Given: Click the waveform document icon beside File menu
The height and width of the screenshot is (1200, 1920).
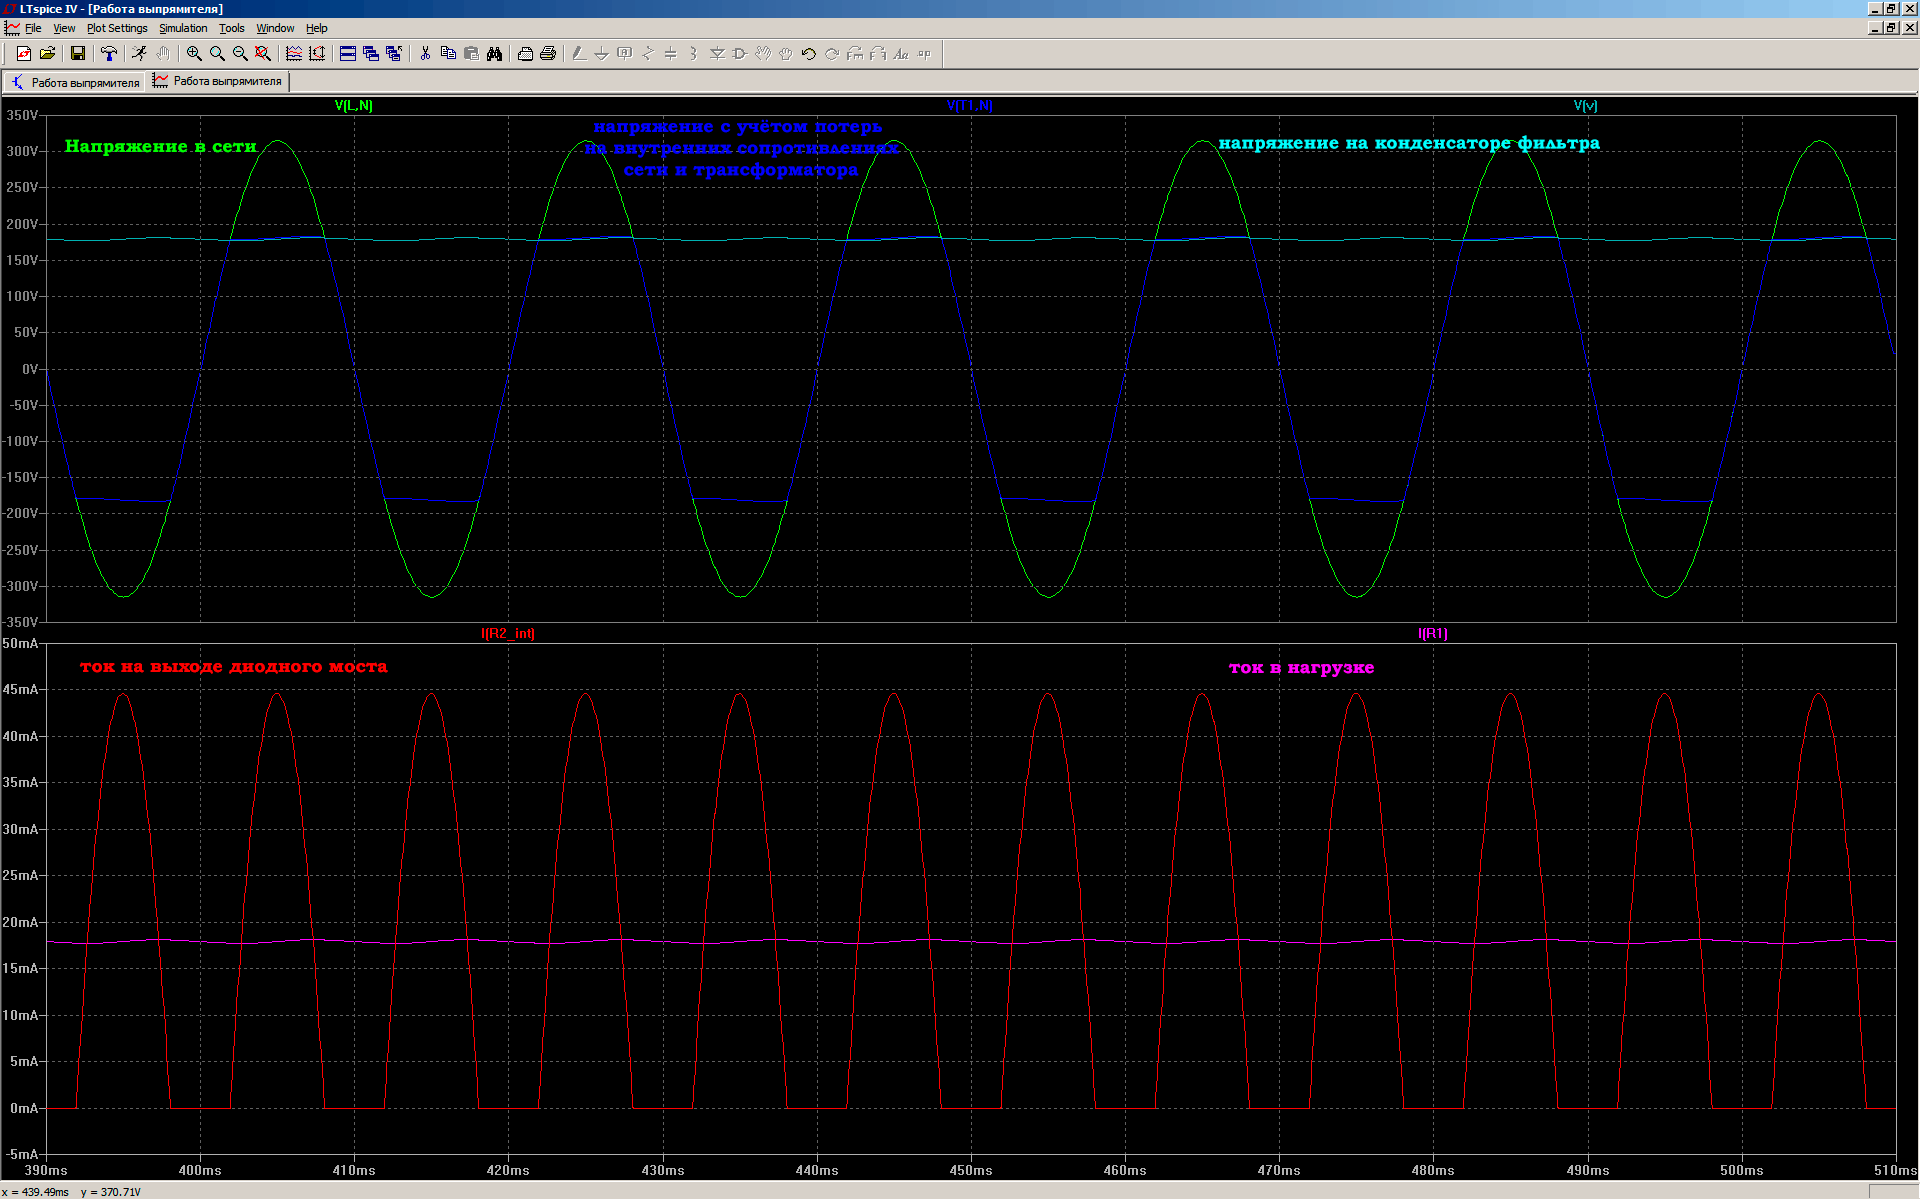Looking at the screenshot, I should pos(12,28).
